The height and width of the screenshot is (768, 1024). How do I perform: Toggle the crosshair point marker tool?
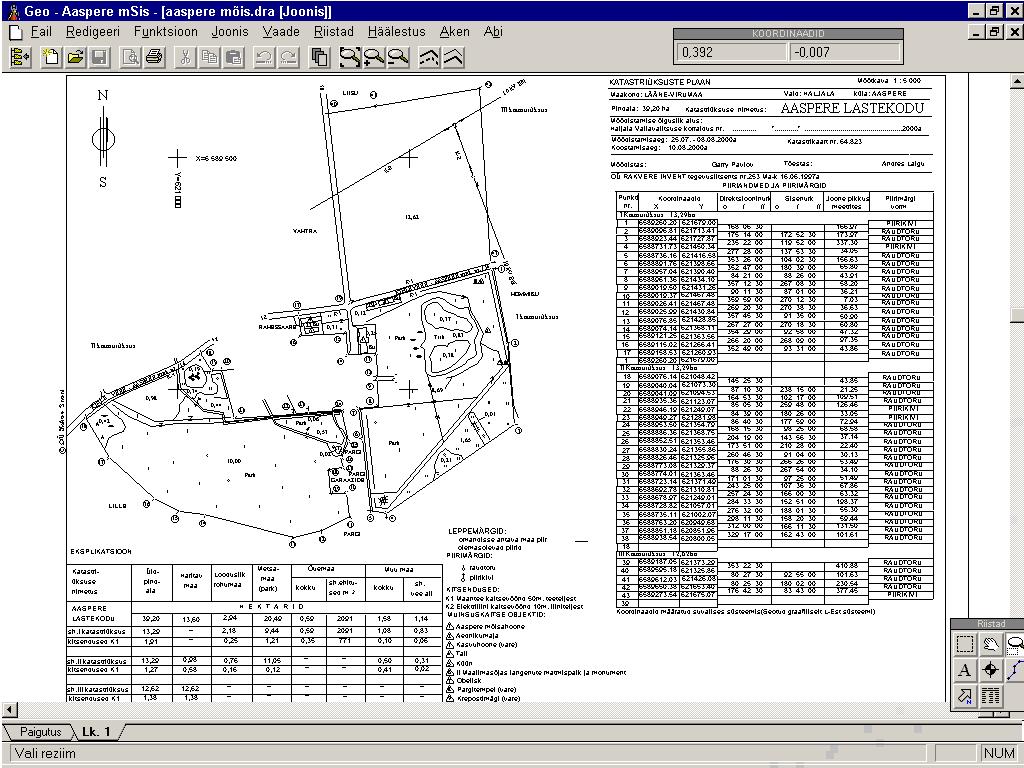pos(991,670)
